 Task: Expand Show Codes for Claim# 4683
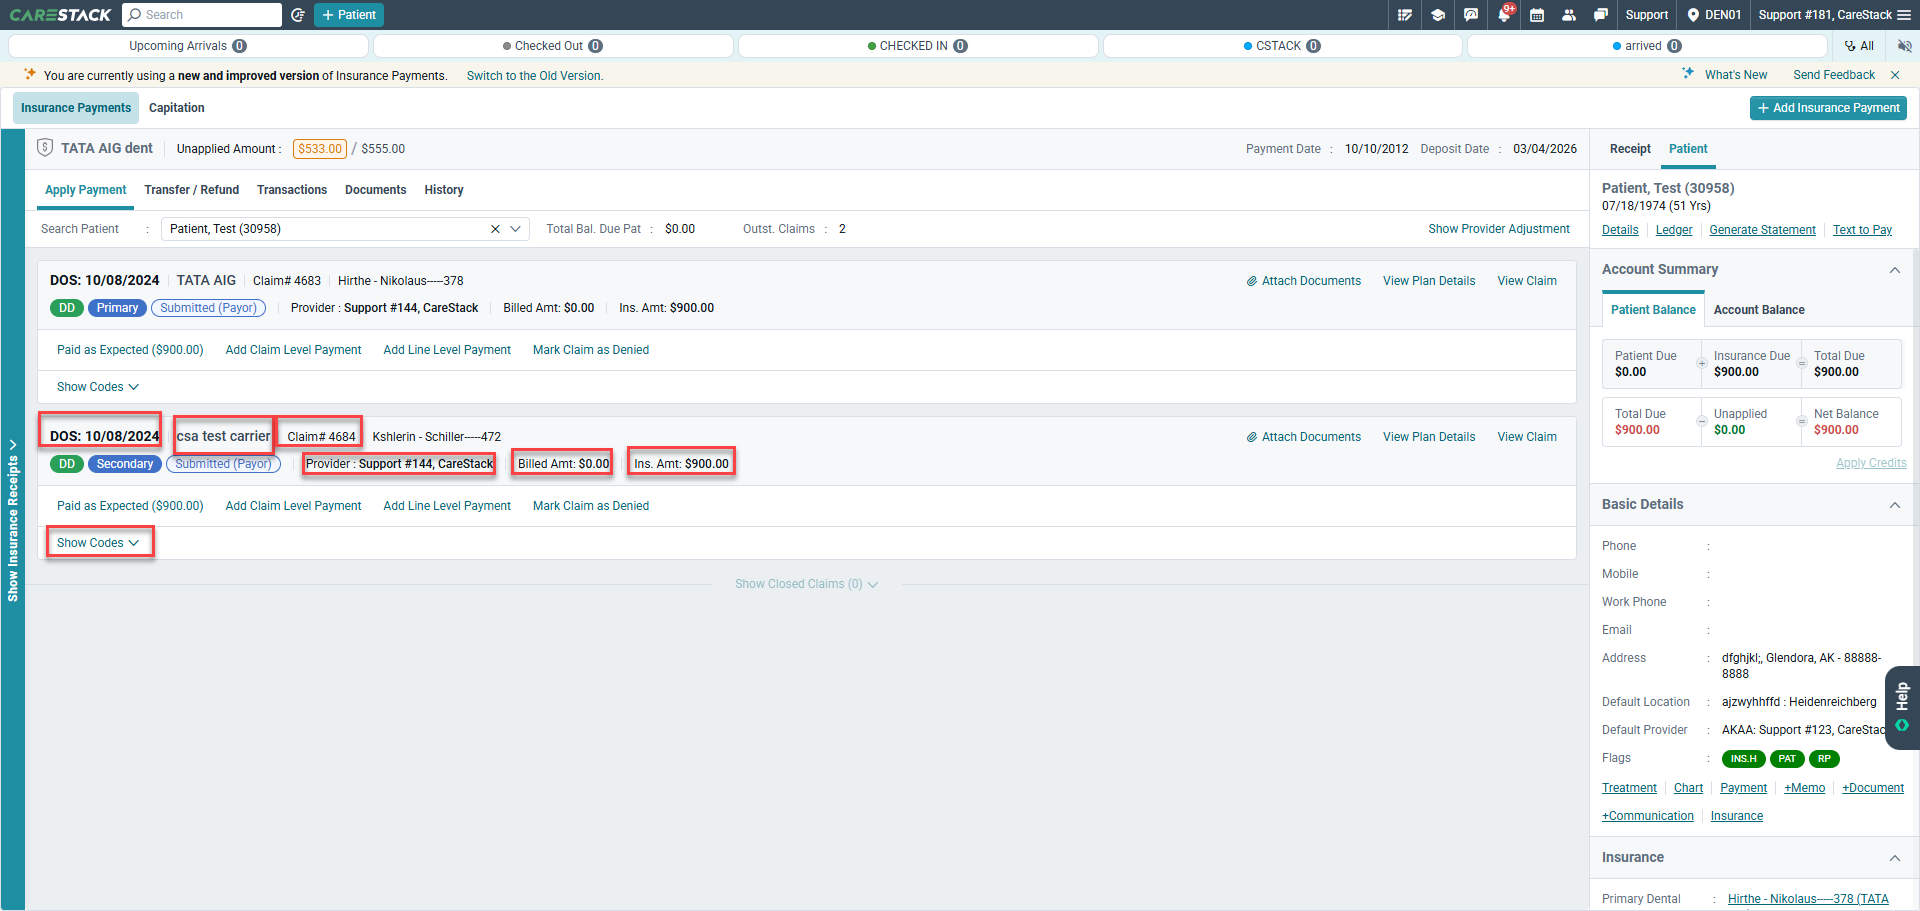tap(98, 387)
